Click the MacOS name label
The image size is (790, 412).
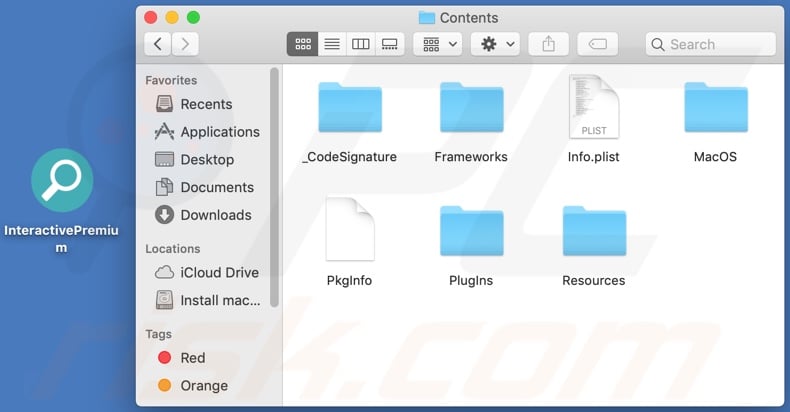click(715, 157)
